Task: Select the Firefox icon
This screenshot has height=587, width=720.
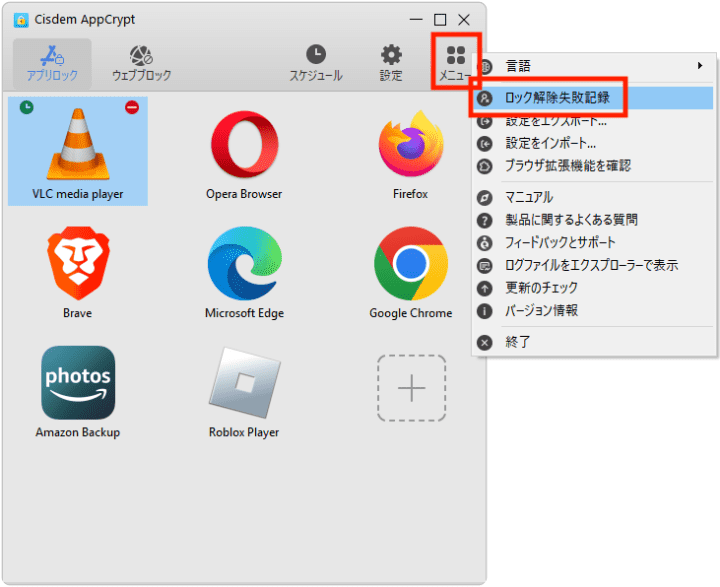Action: click(411, 144)
